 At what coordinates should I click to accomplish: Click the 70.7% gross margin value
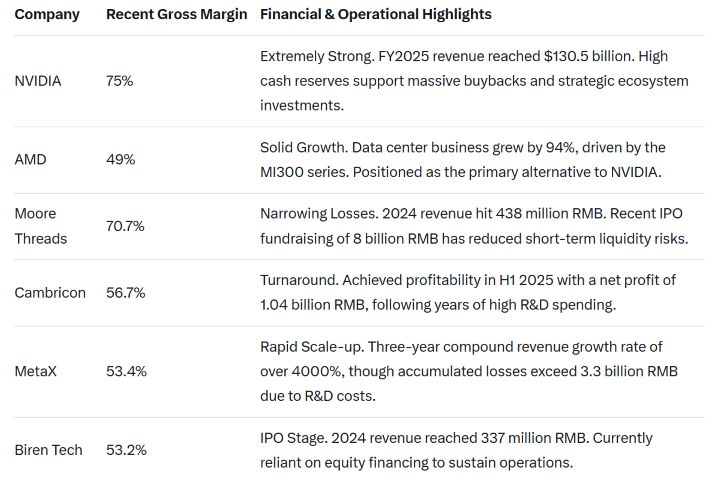[x=125, y=226]
